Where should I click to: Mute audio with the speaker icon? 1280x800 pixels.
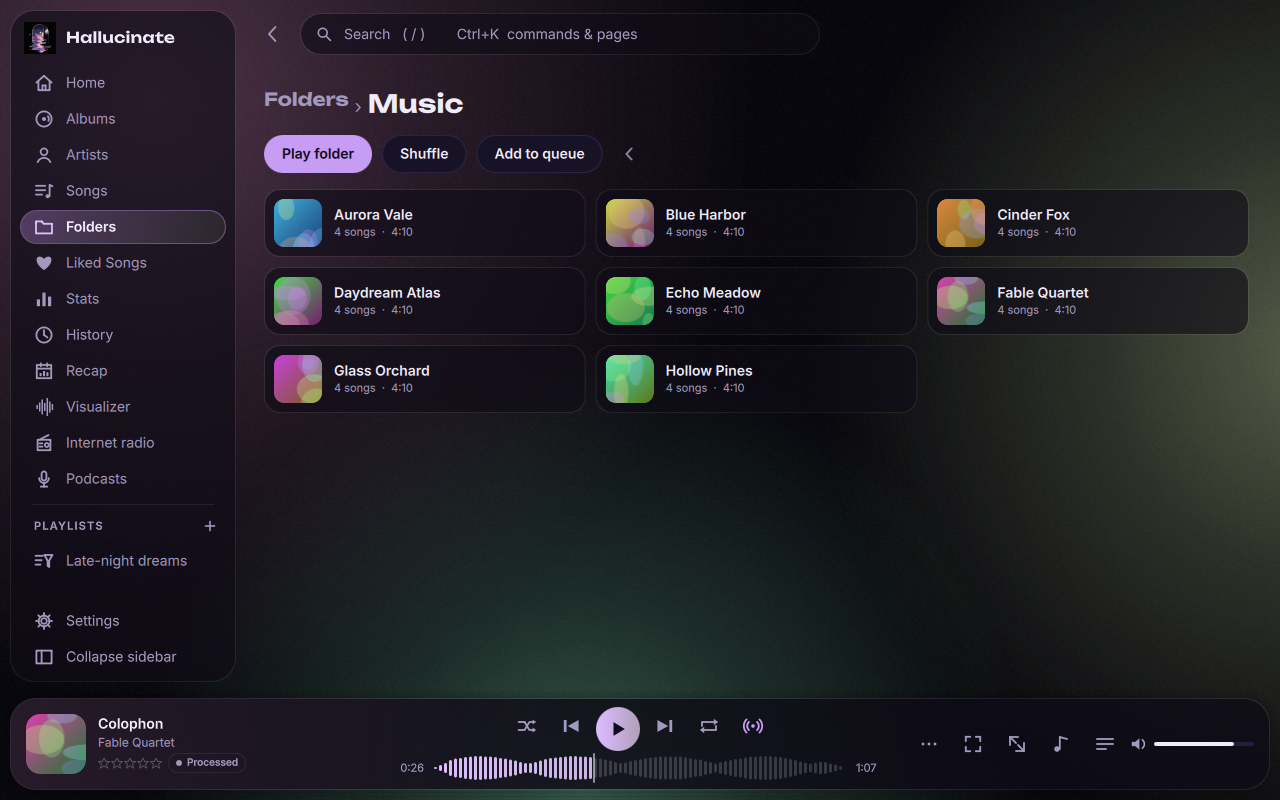1138,744
